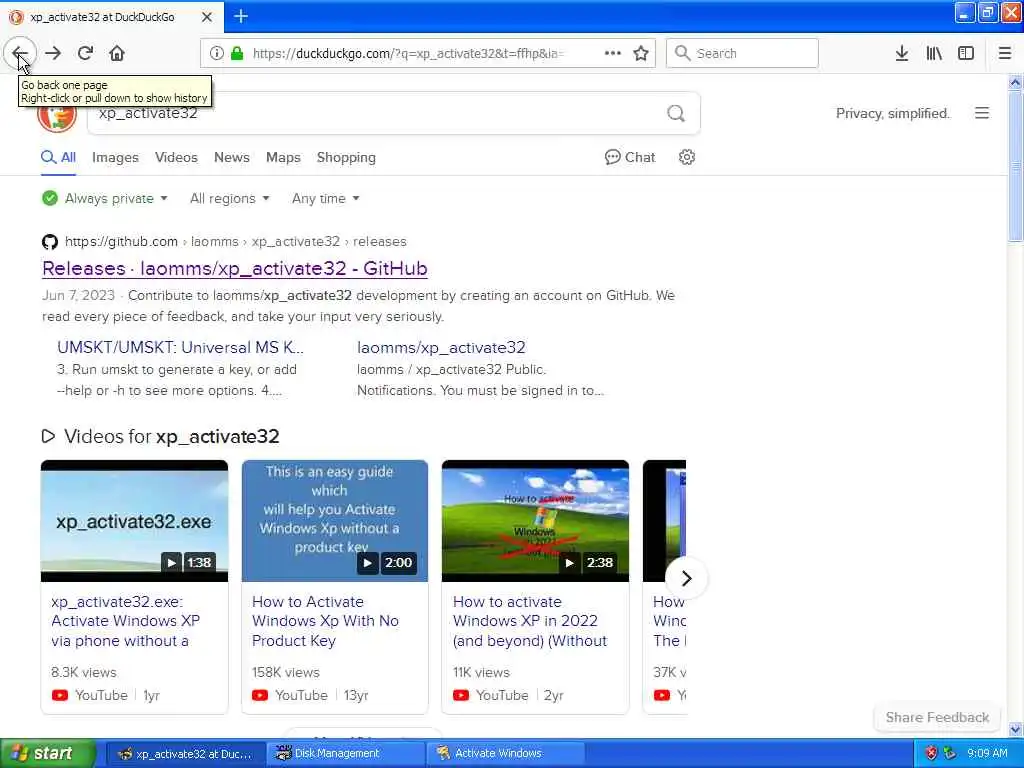The height and width of the screenshot is (768, 1024).
Task: Bookmark this page with star icon
Action: (x=641, y=53)
